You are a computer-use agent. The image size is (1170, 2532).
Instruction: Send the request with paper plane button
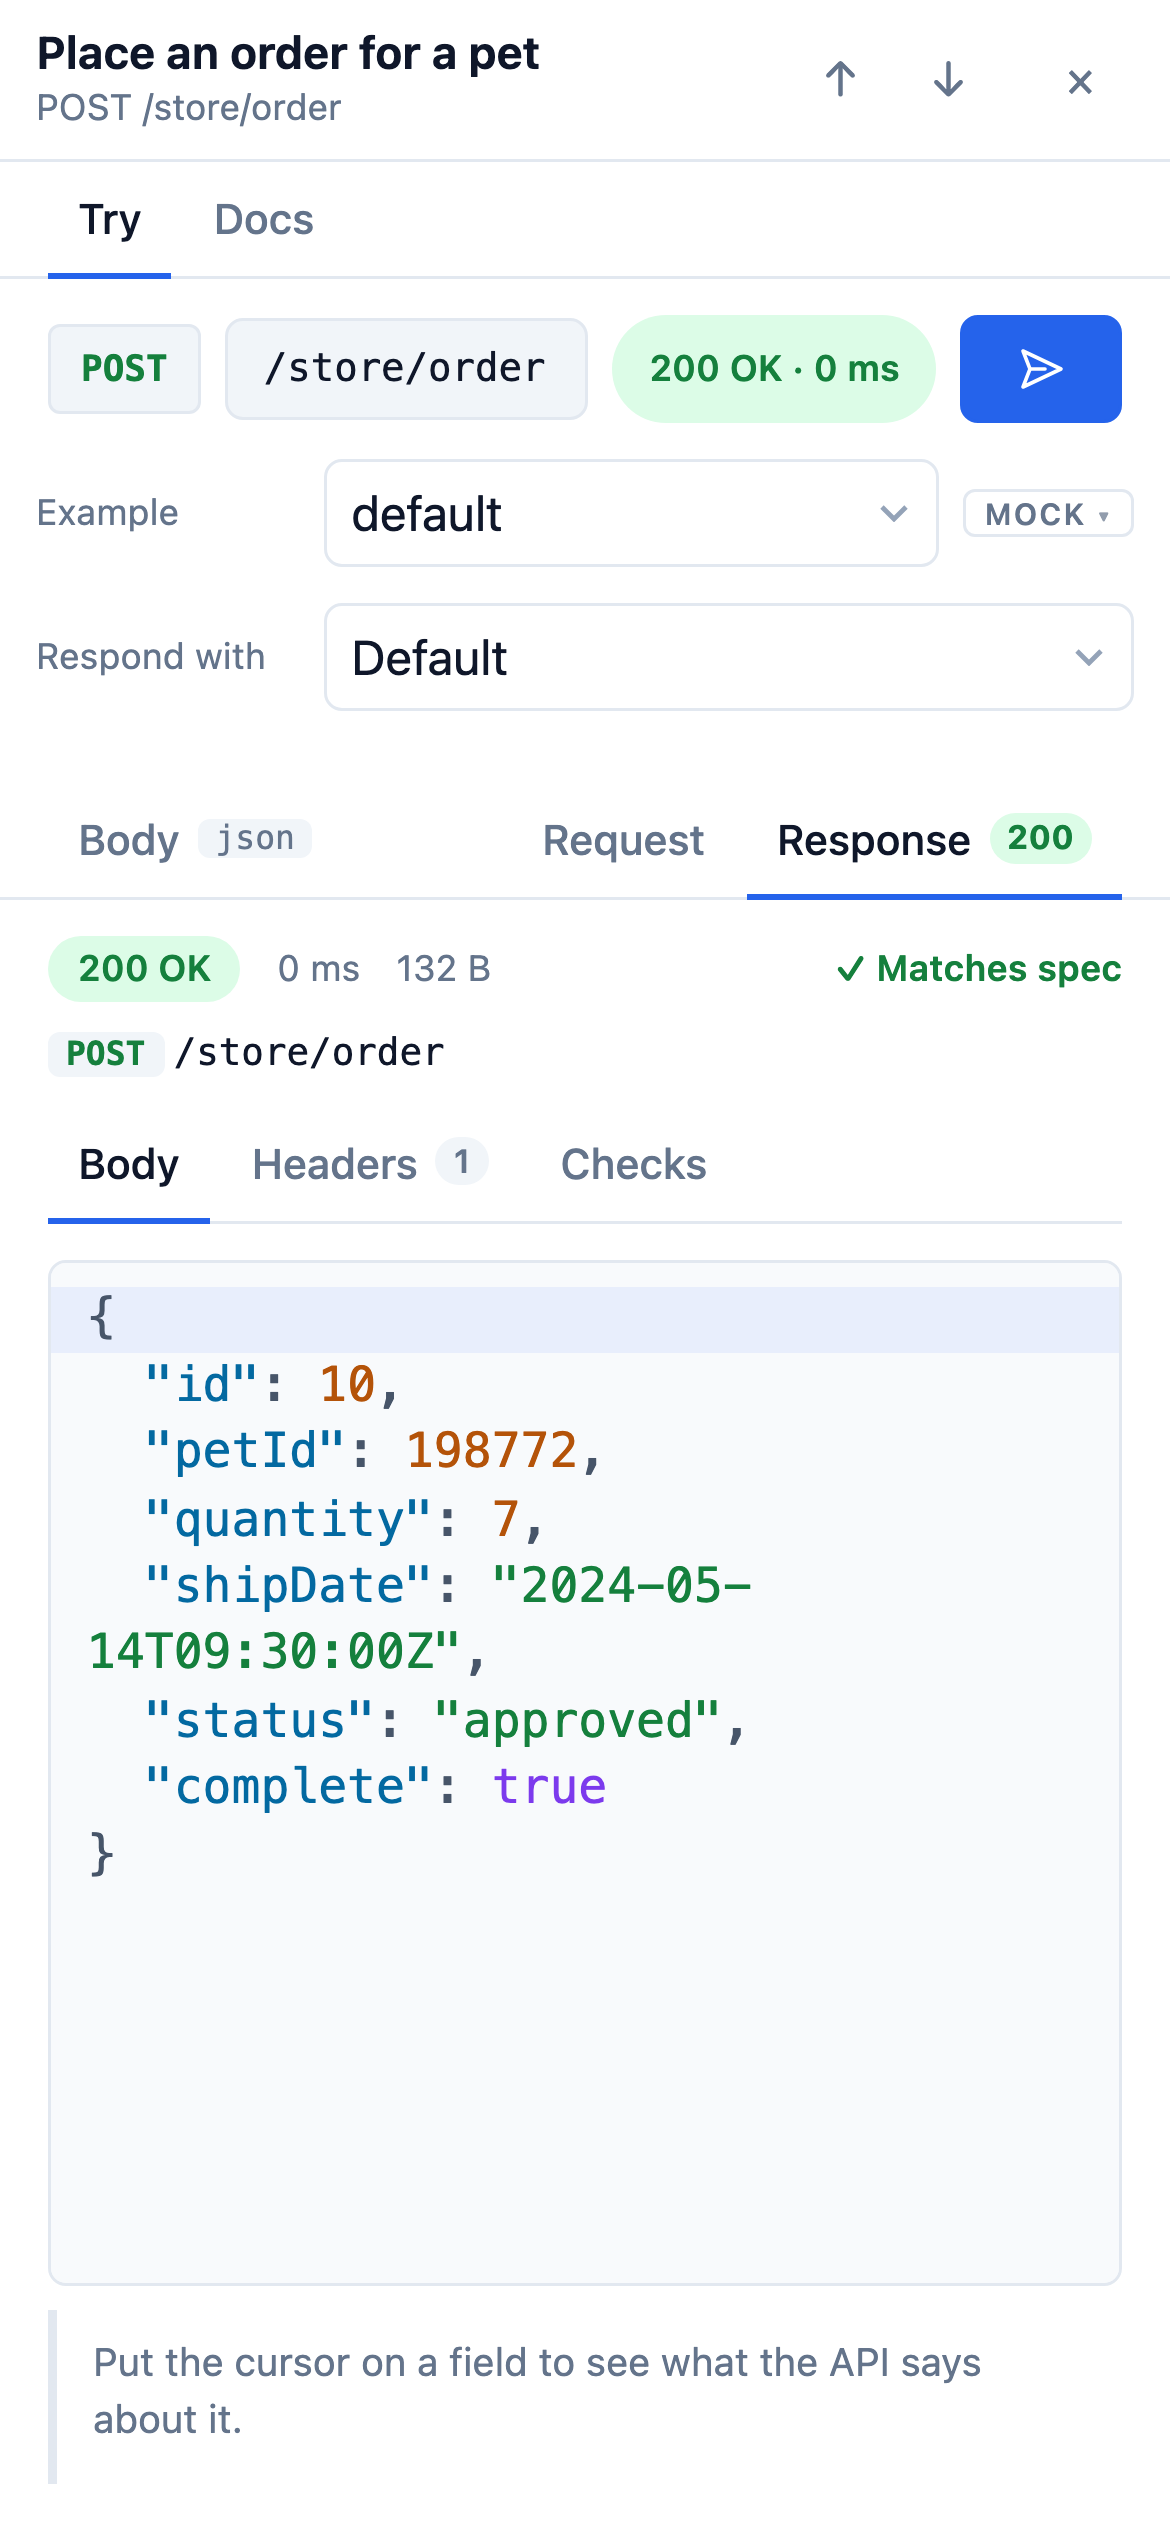coord(1040,369)
